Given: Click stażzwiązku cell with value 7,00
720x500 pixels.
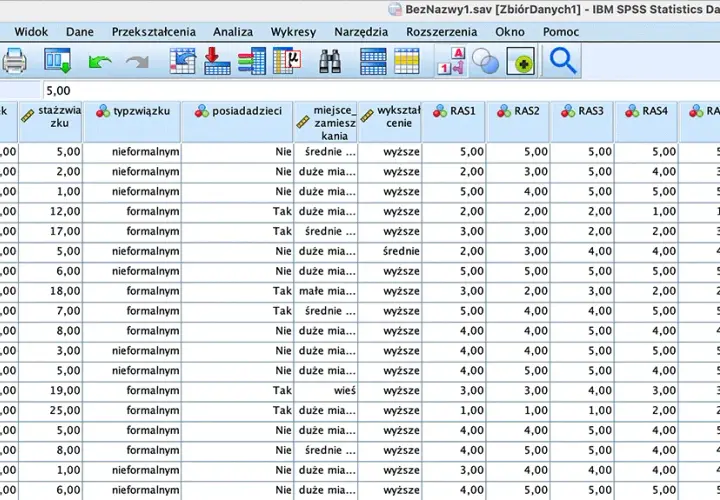Looking at the screenshot, I should (x=51, y=311).
